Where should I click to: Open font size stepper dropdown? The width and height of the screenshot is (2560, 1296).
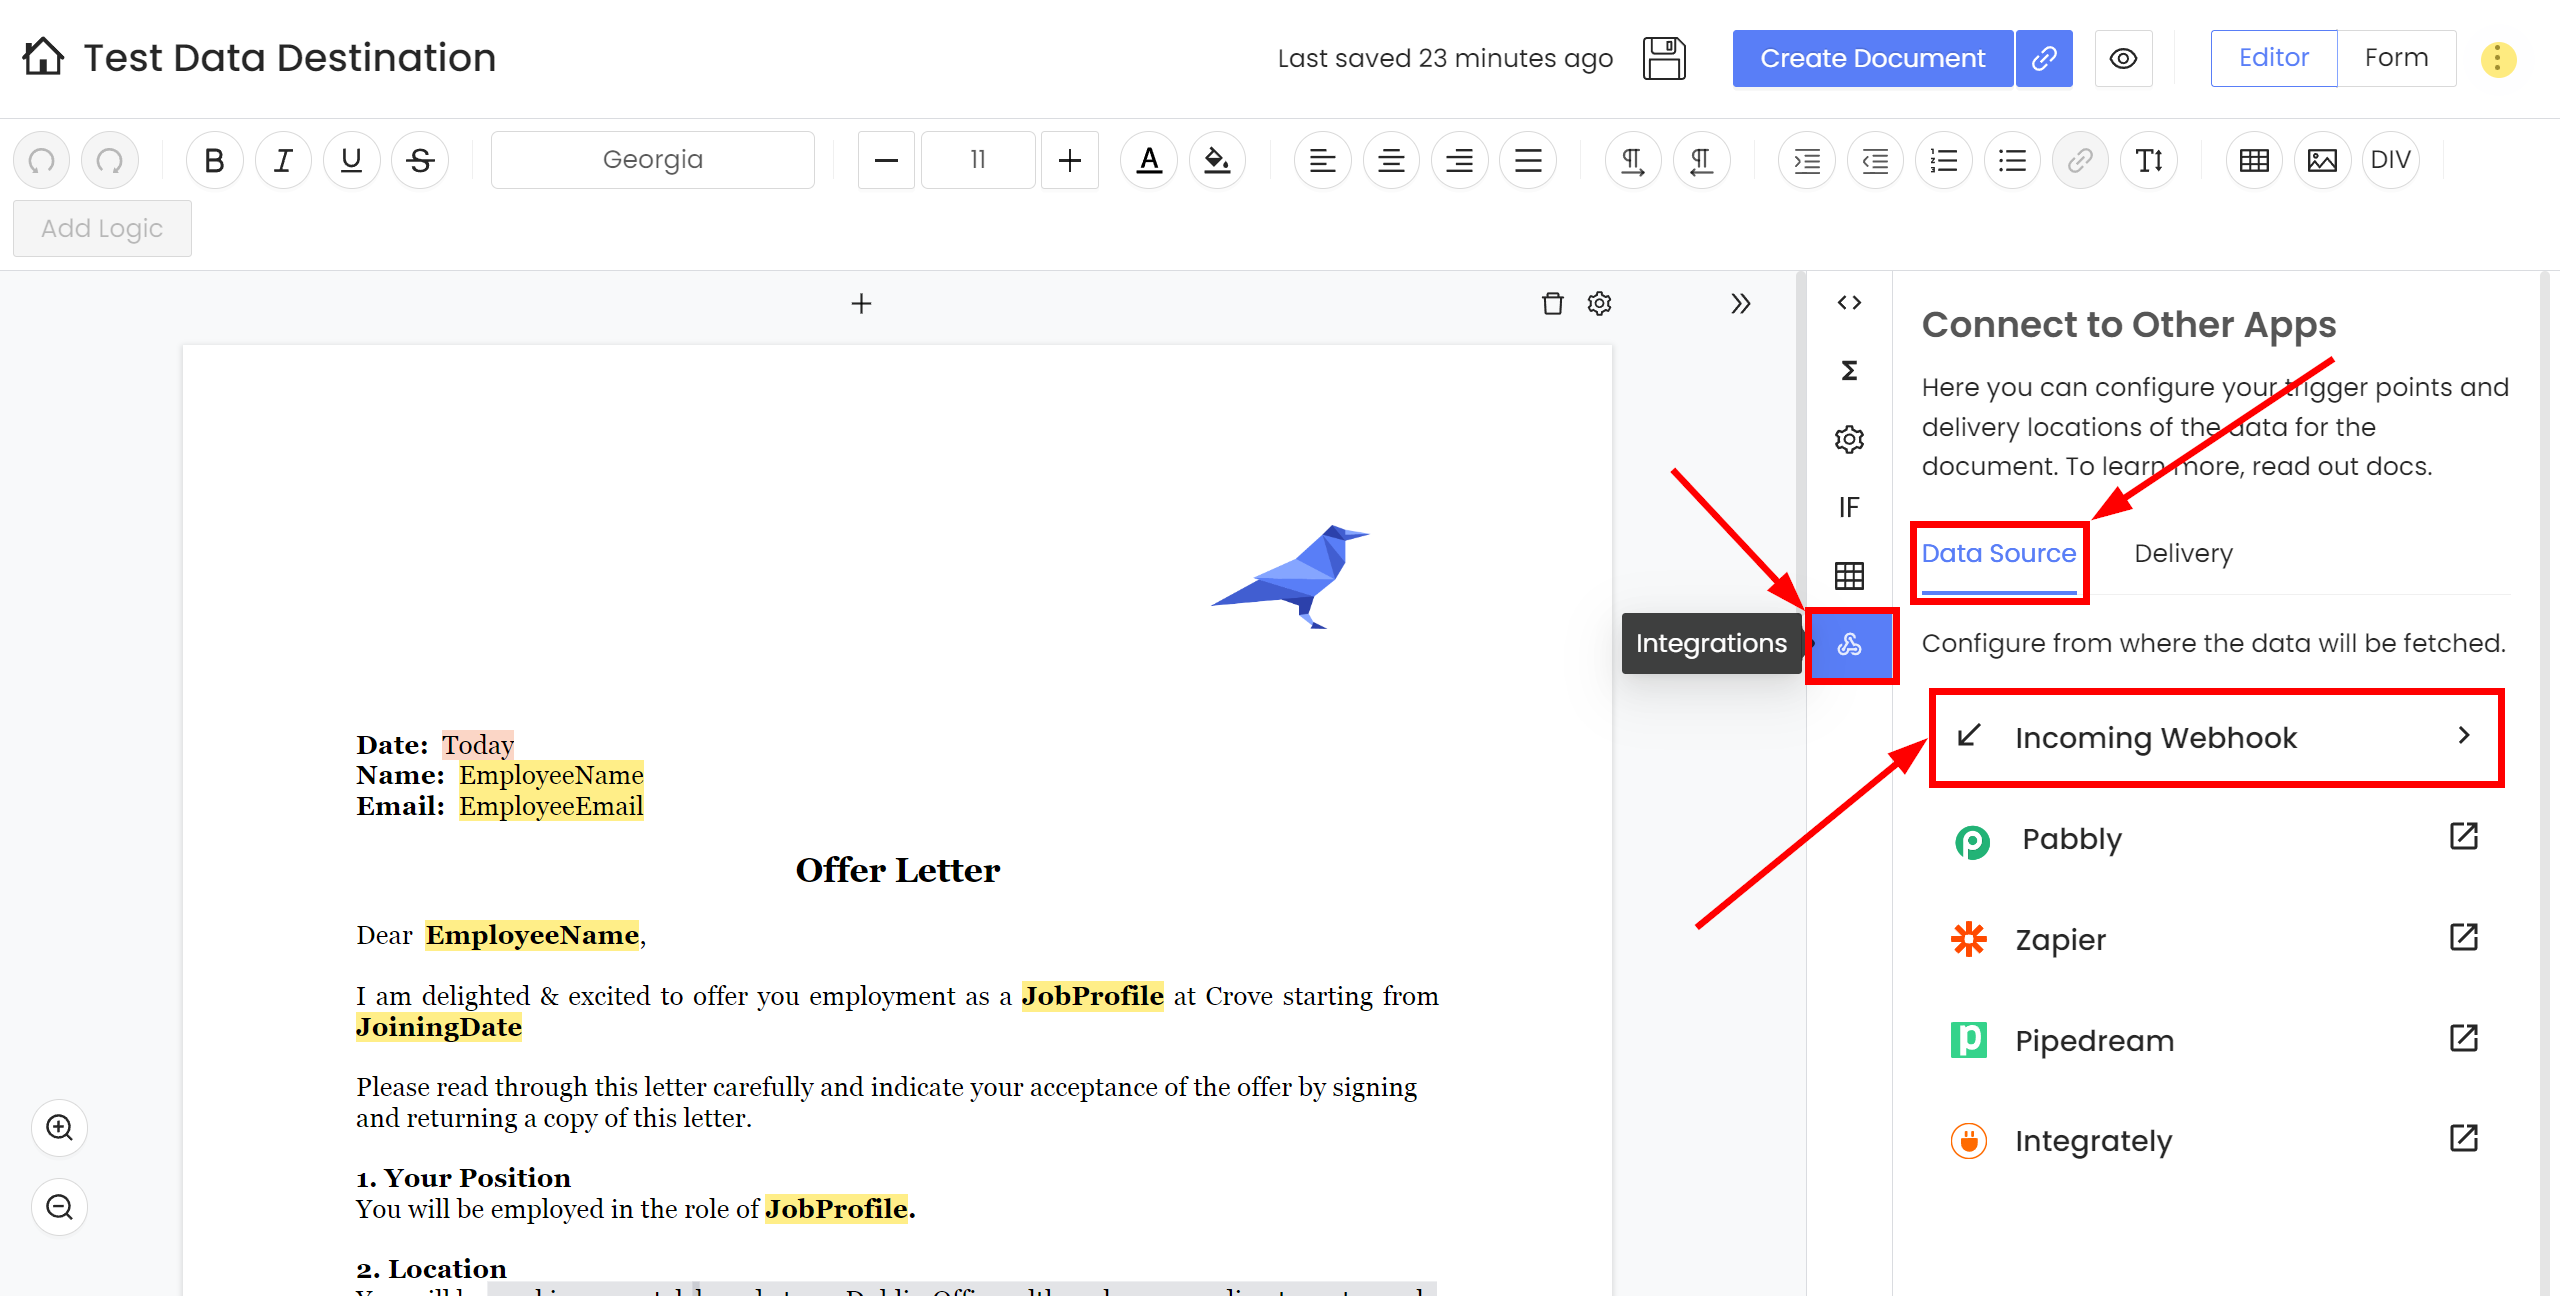pos(978,160)
